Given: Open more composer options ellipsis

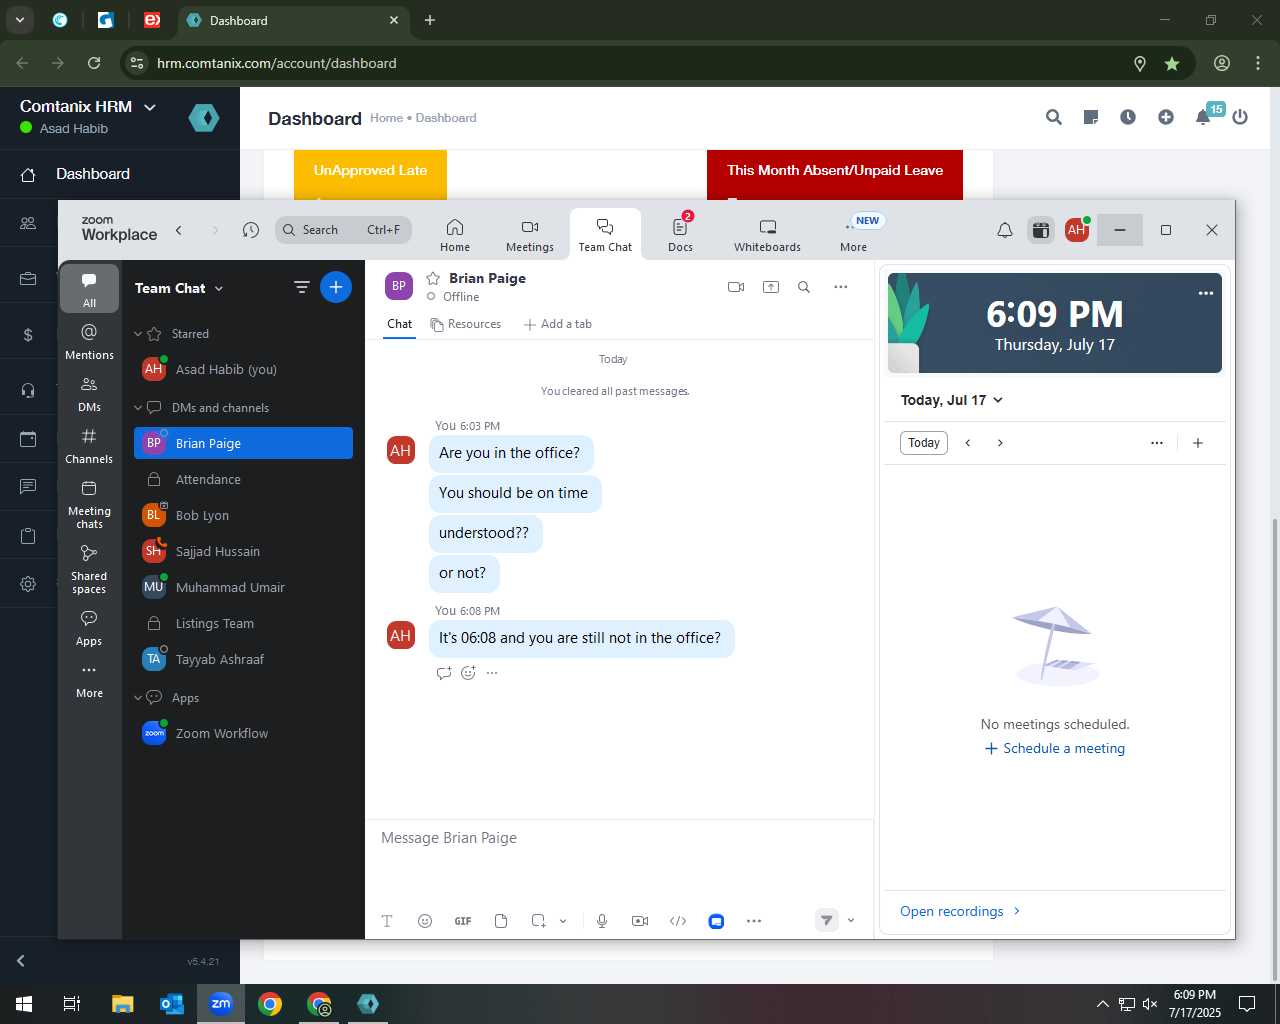Looking at the screenshot, I should pos(754,921).
